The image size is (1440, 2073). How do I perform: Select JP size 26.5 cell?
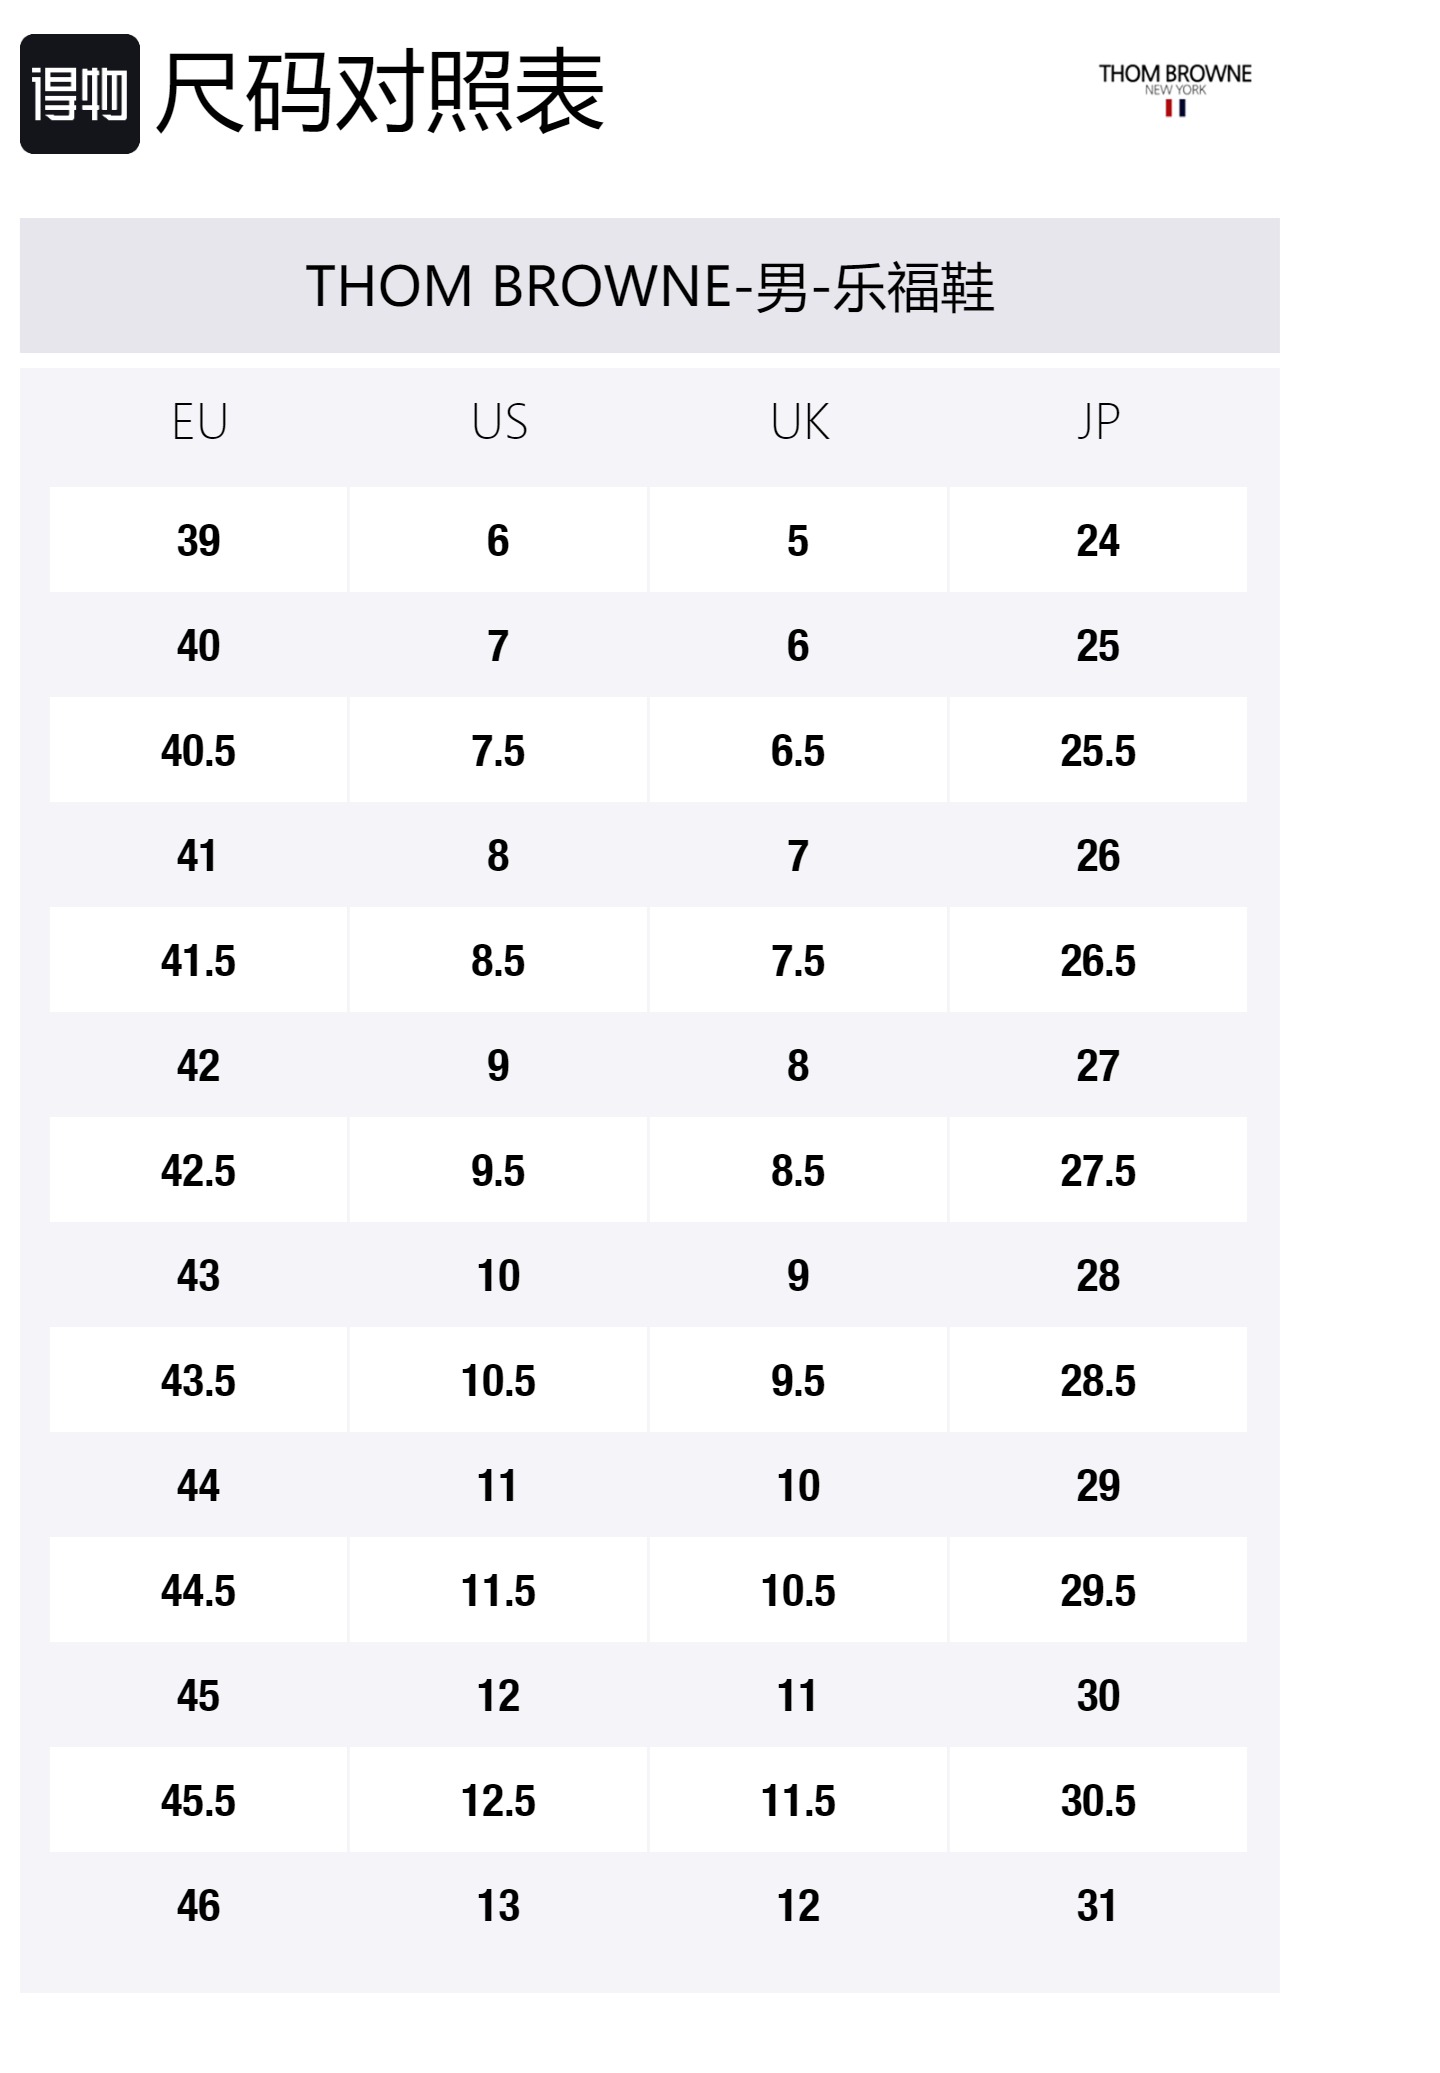point(1098,961)
